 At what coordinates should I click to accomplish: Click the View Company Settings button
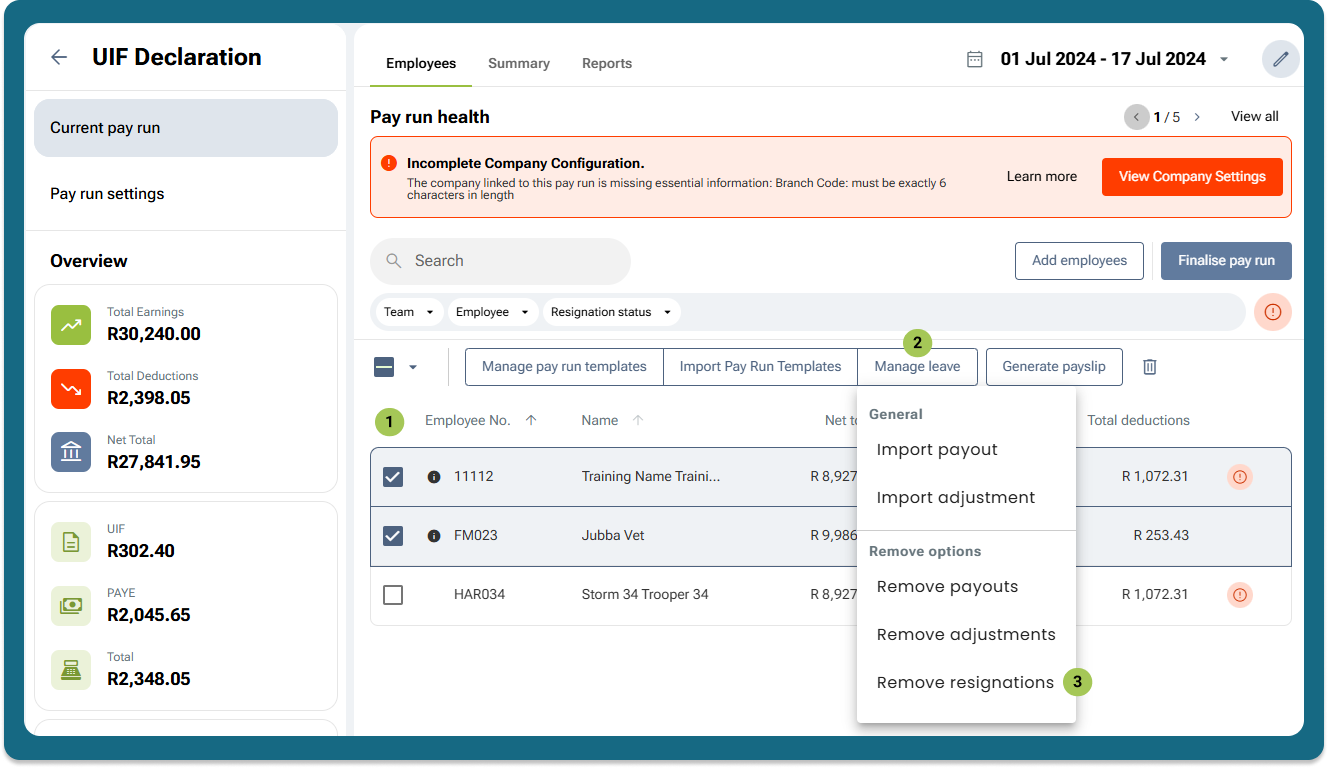(1191, 177)
